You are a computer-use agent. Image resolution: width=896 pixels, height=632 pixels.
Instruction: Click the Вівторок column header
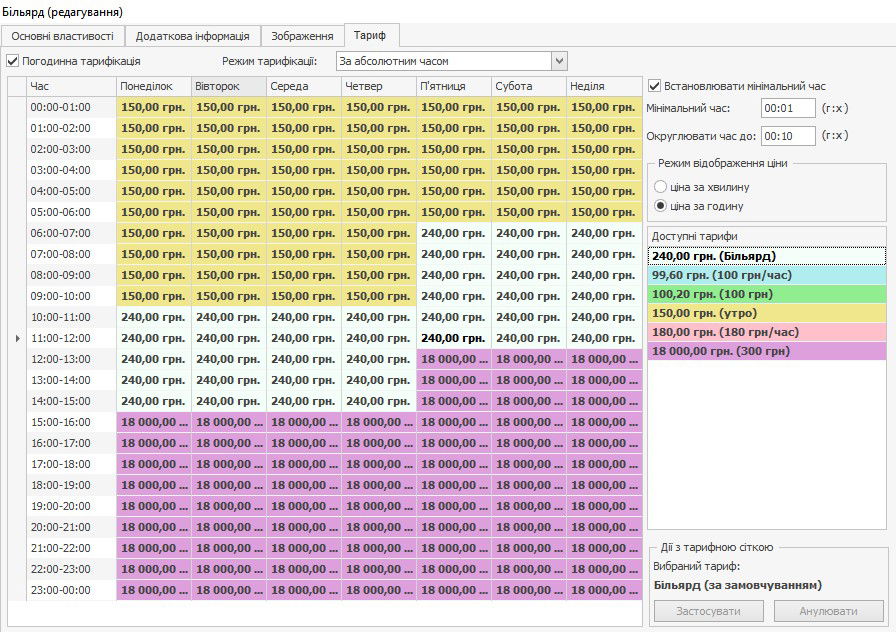[x=229, y=86]
